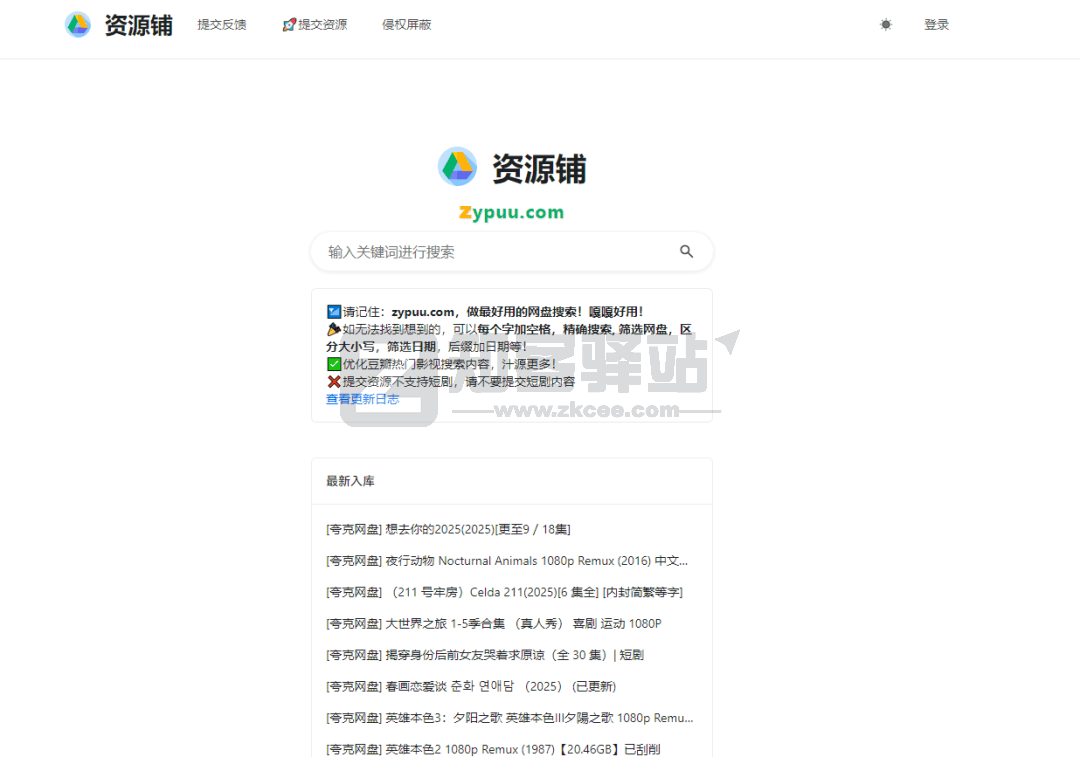1080x757 pixels.
Task: Click the large center site logo
Action: [x=457, y=166]
